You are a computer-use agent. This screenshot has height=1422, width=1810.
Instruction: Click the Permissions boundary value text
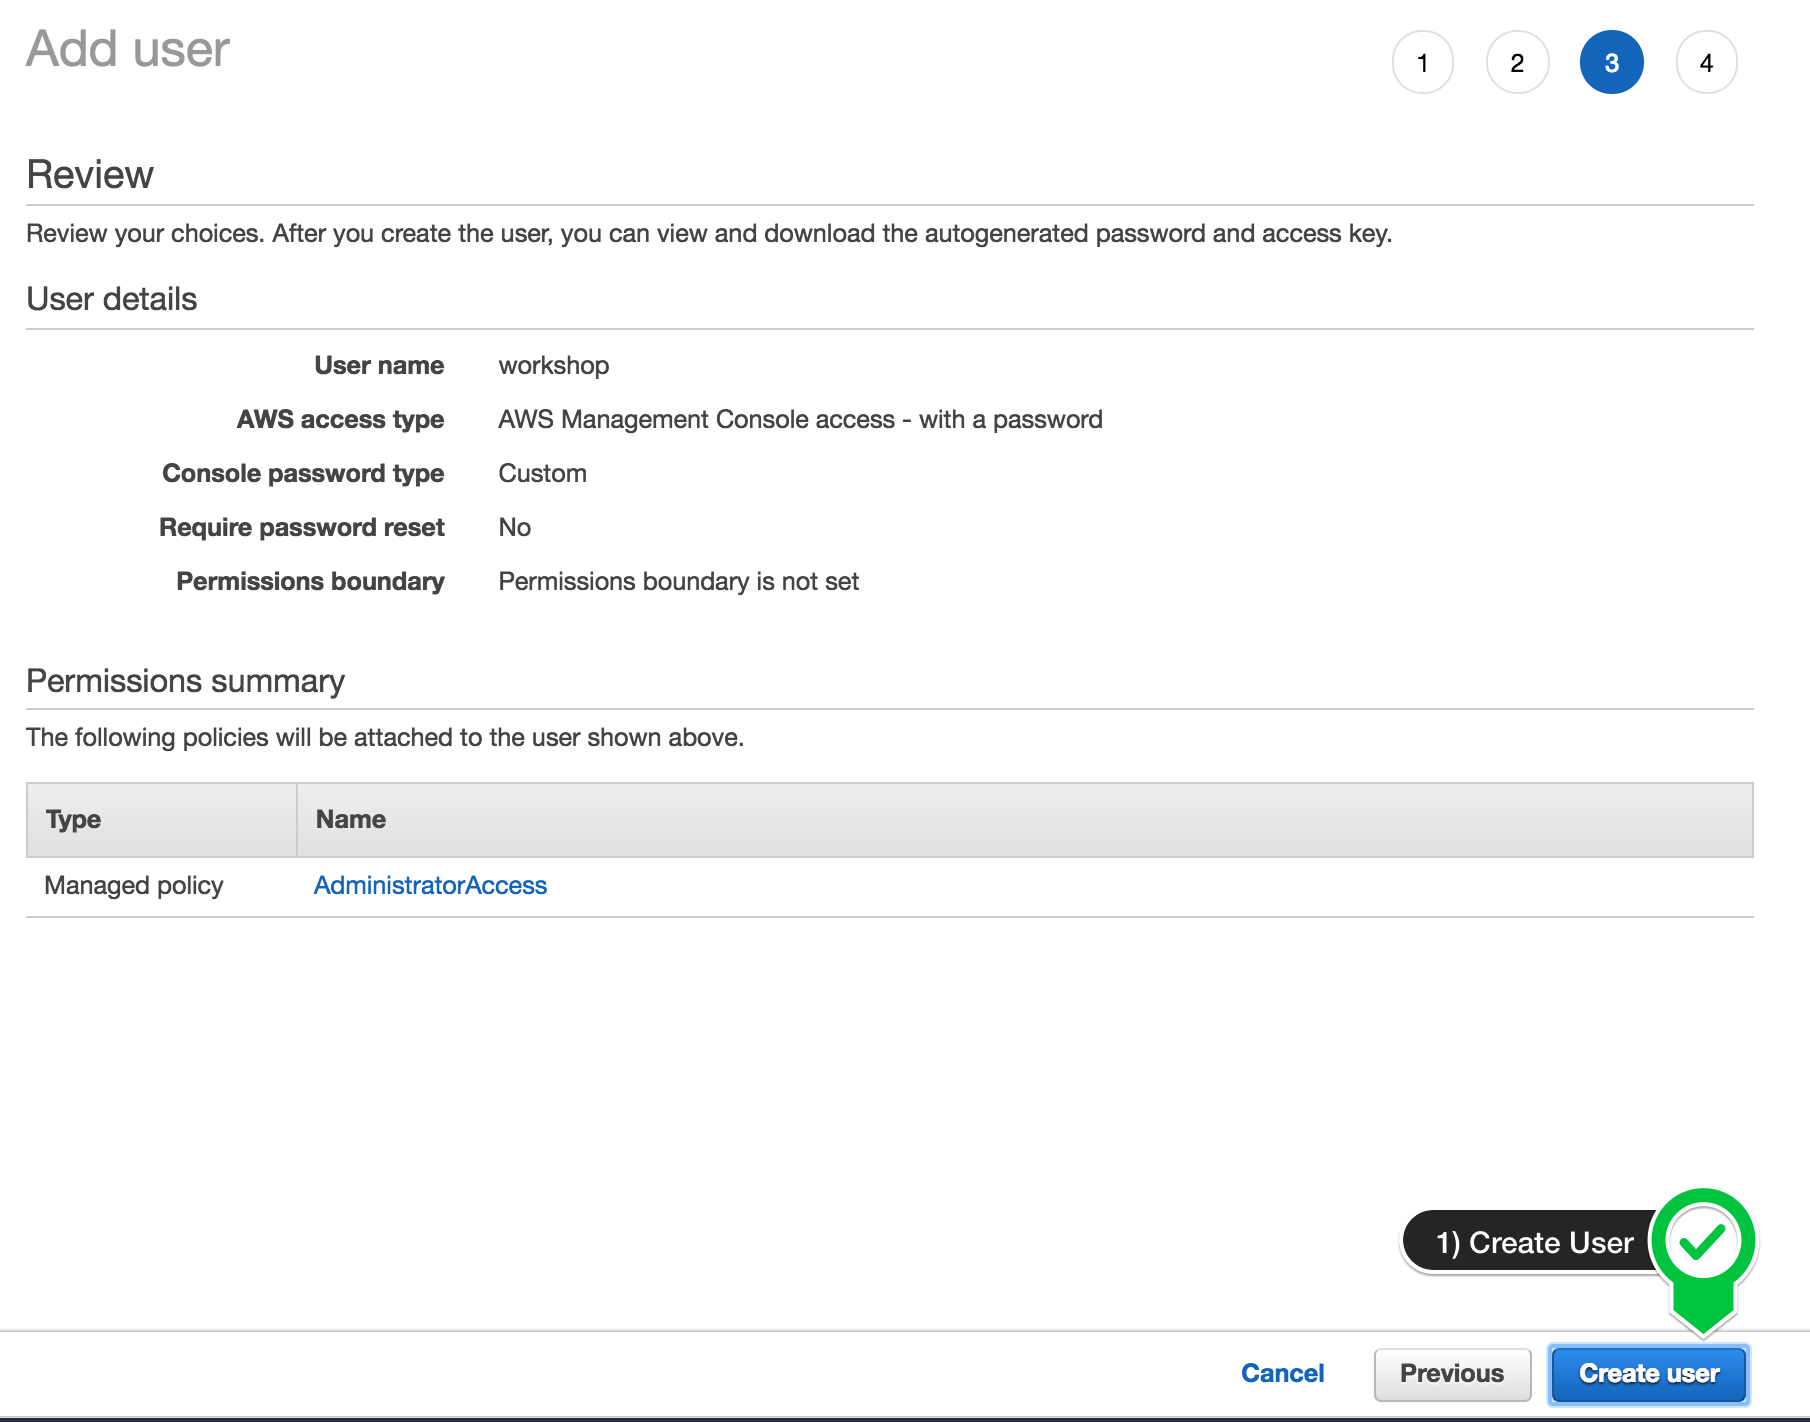(x=679, y=581)
